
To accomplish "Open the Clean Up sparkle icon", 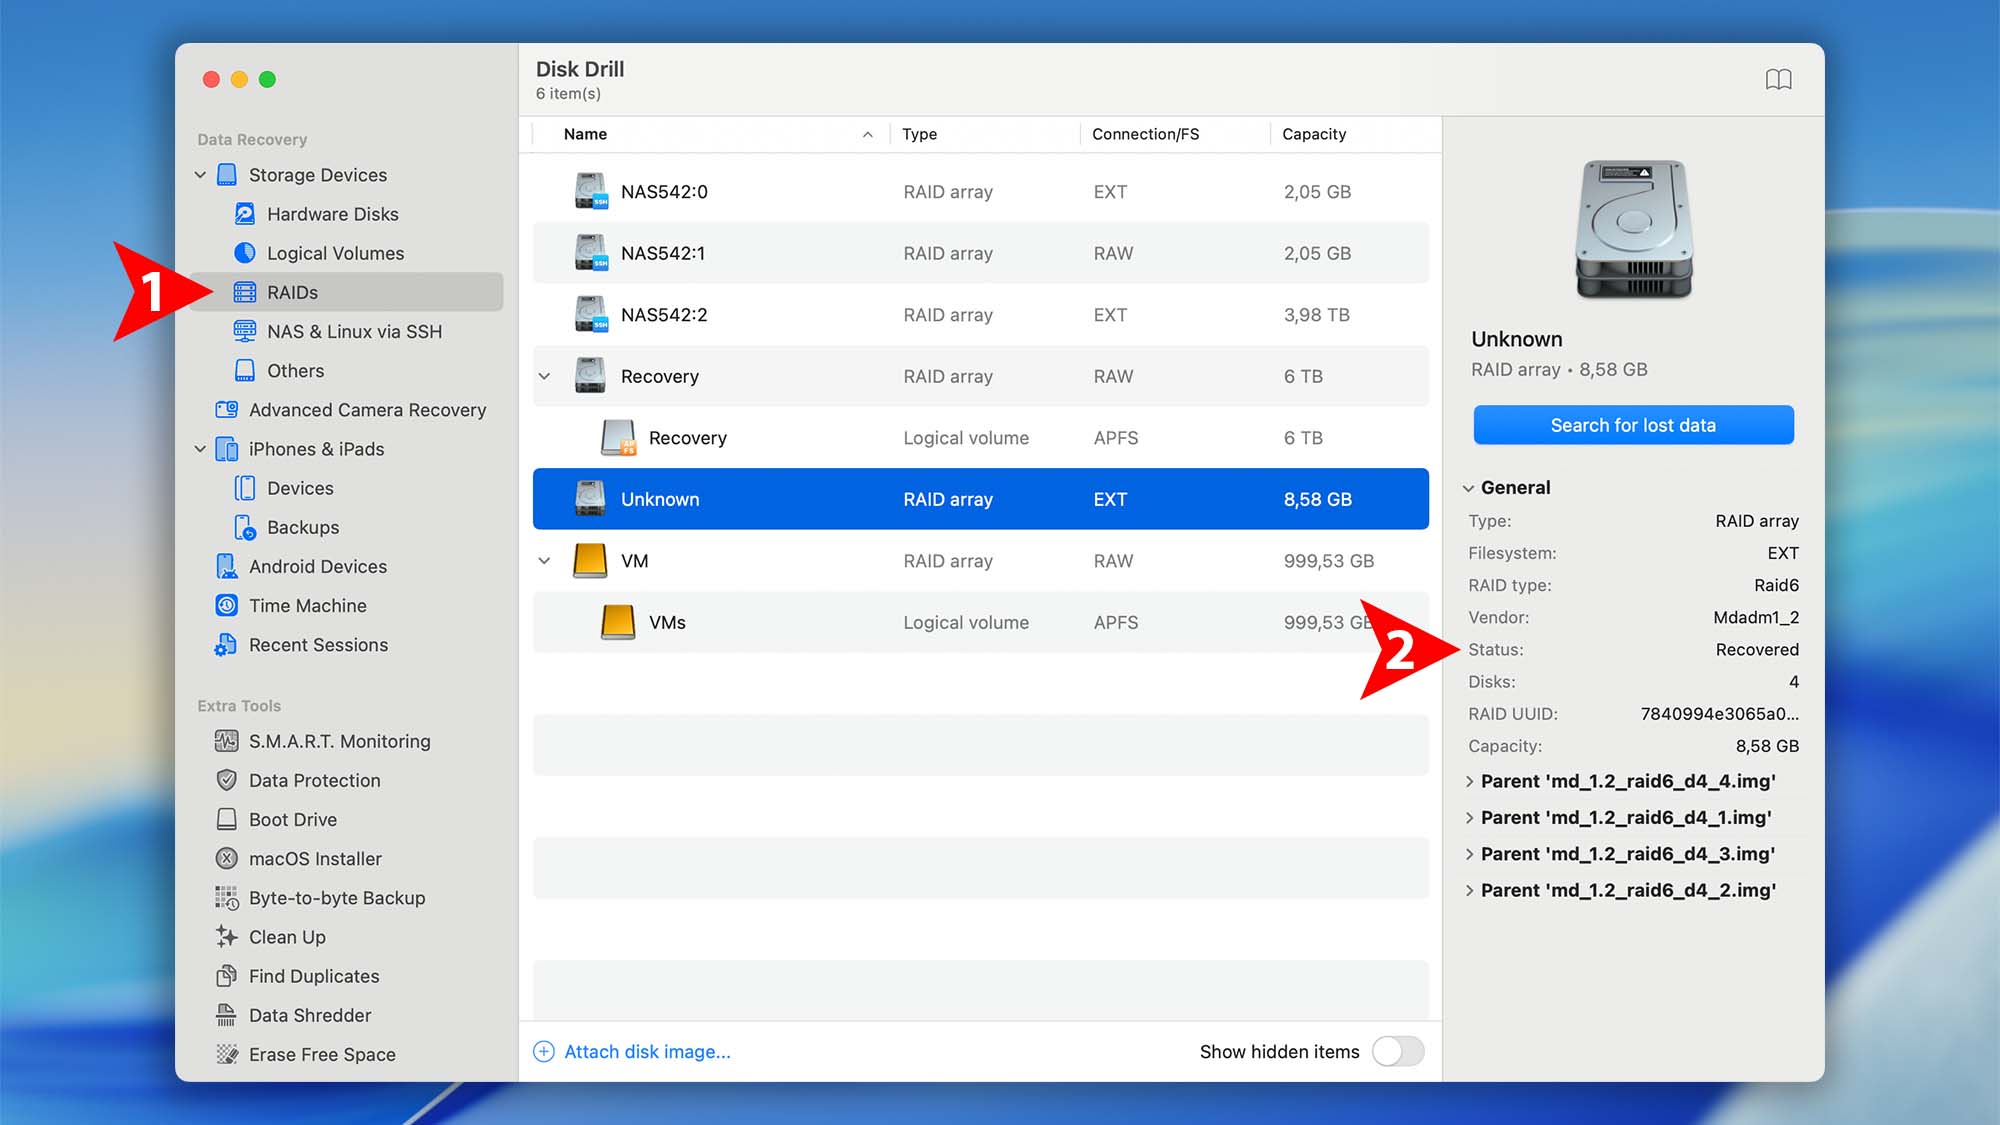I will click(227, 937).
